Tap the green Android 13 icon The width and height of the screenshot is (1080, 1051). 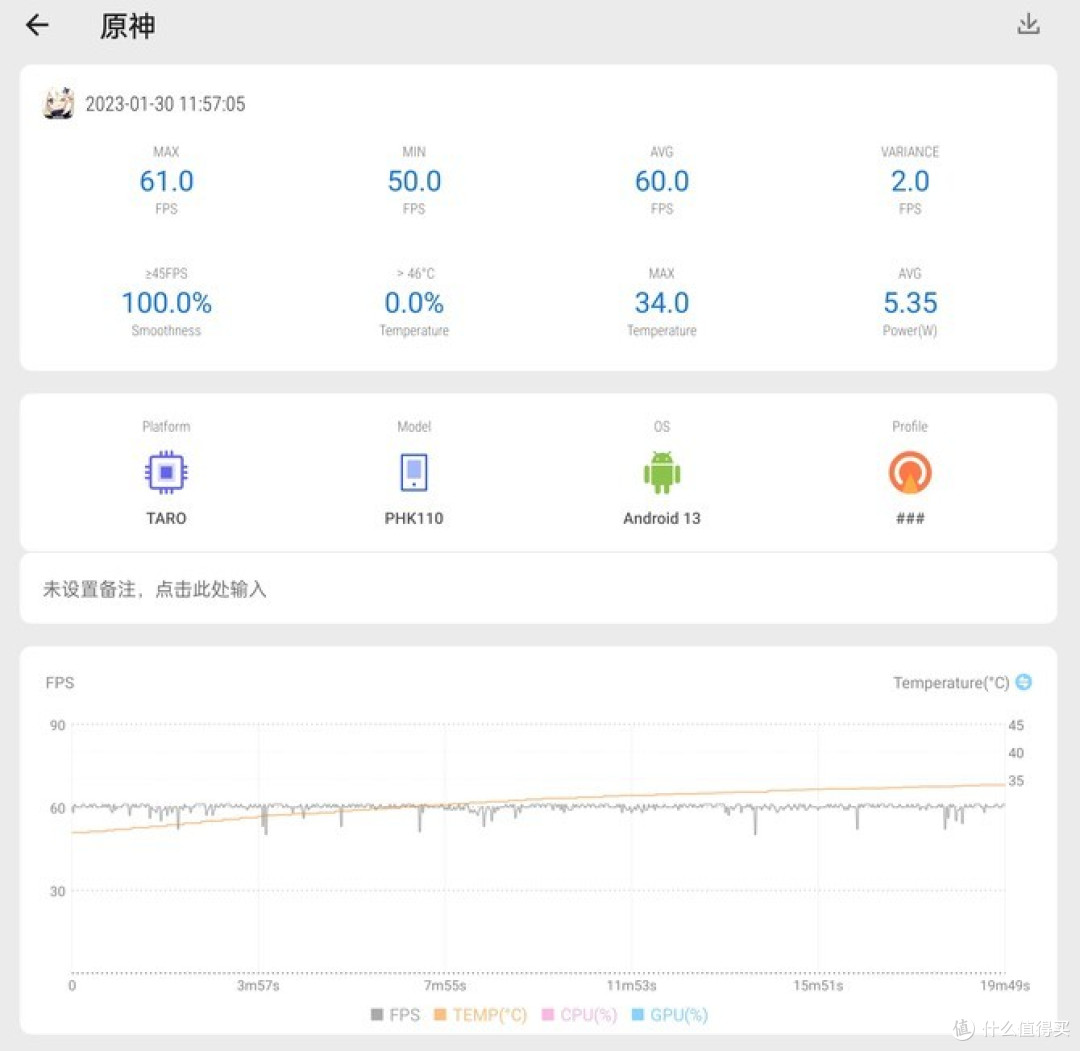pyautogui.click(x=662, y=472)
